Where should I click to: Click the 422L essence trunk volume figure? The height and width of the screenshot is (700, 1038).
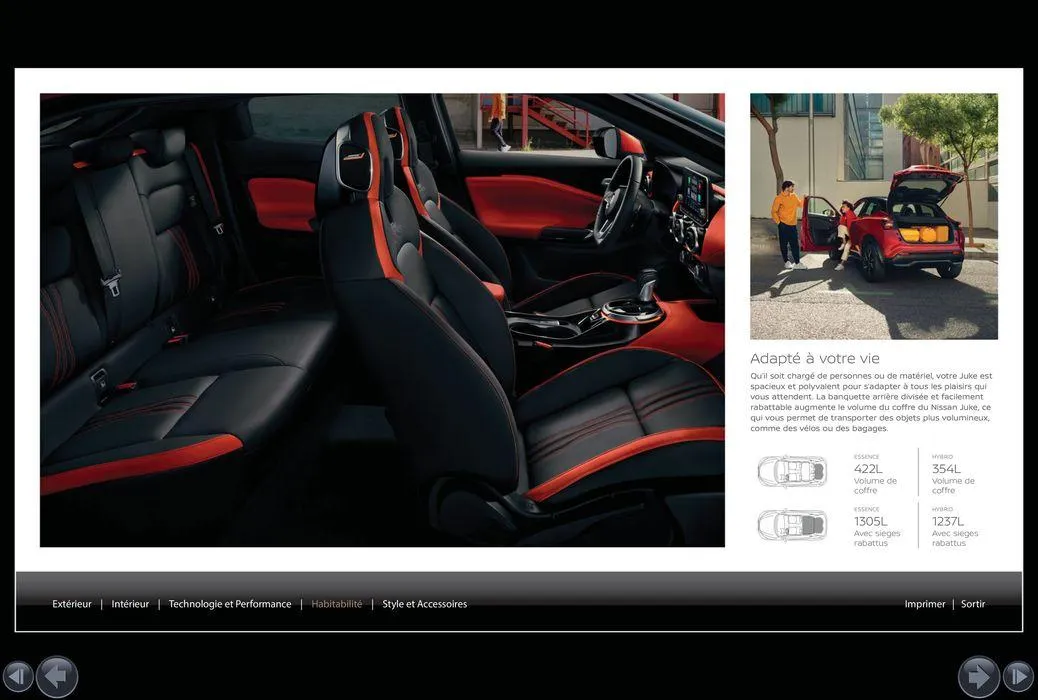868,469
